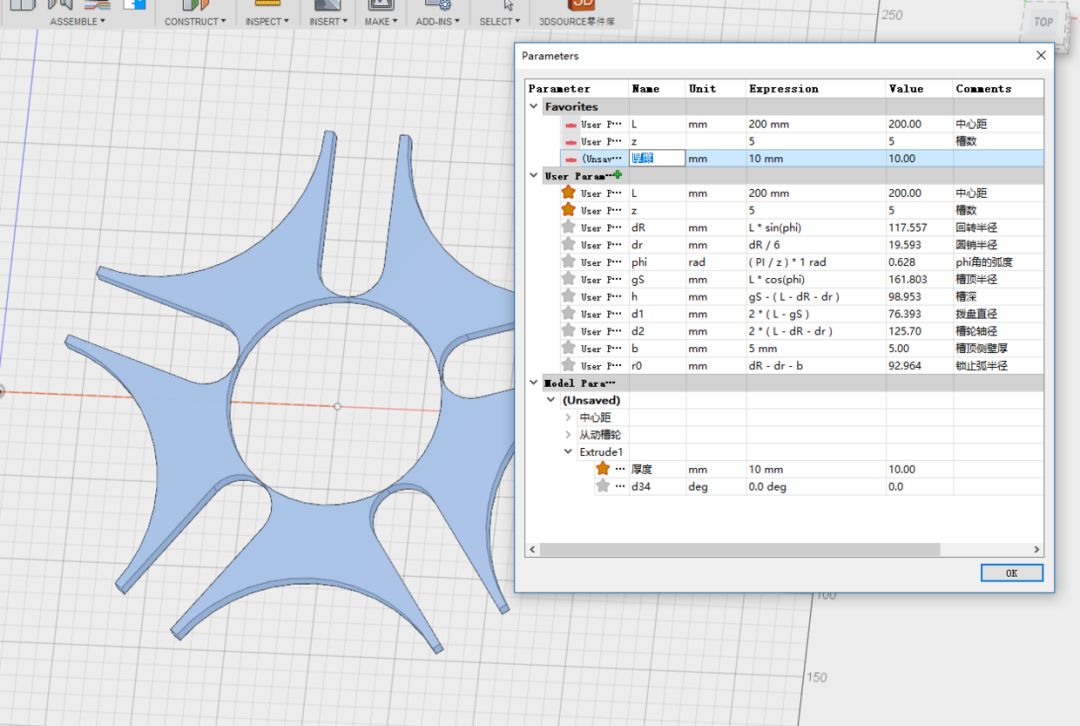Click the Comments column header

pyautogui.click(x=998, y=88)
